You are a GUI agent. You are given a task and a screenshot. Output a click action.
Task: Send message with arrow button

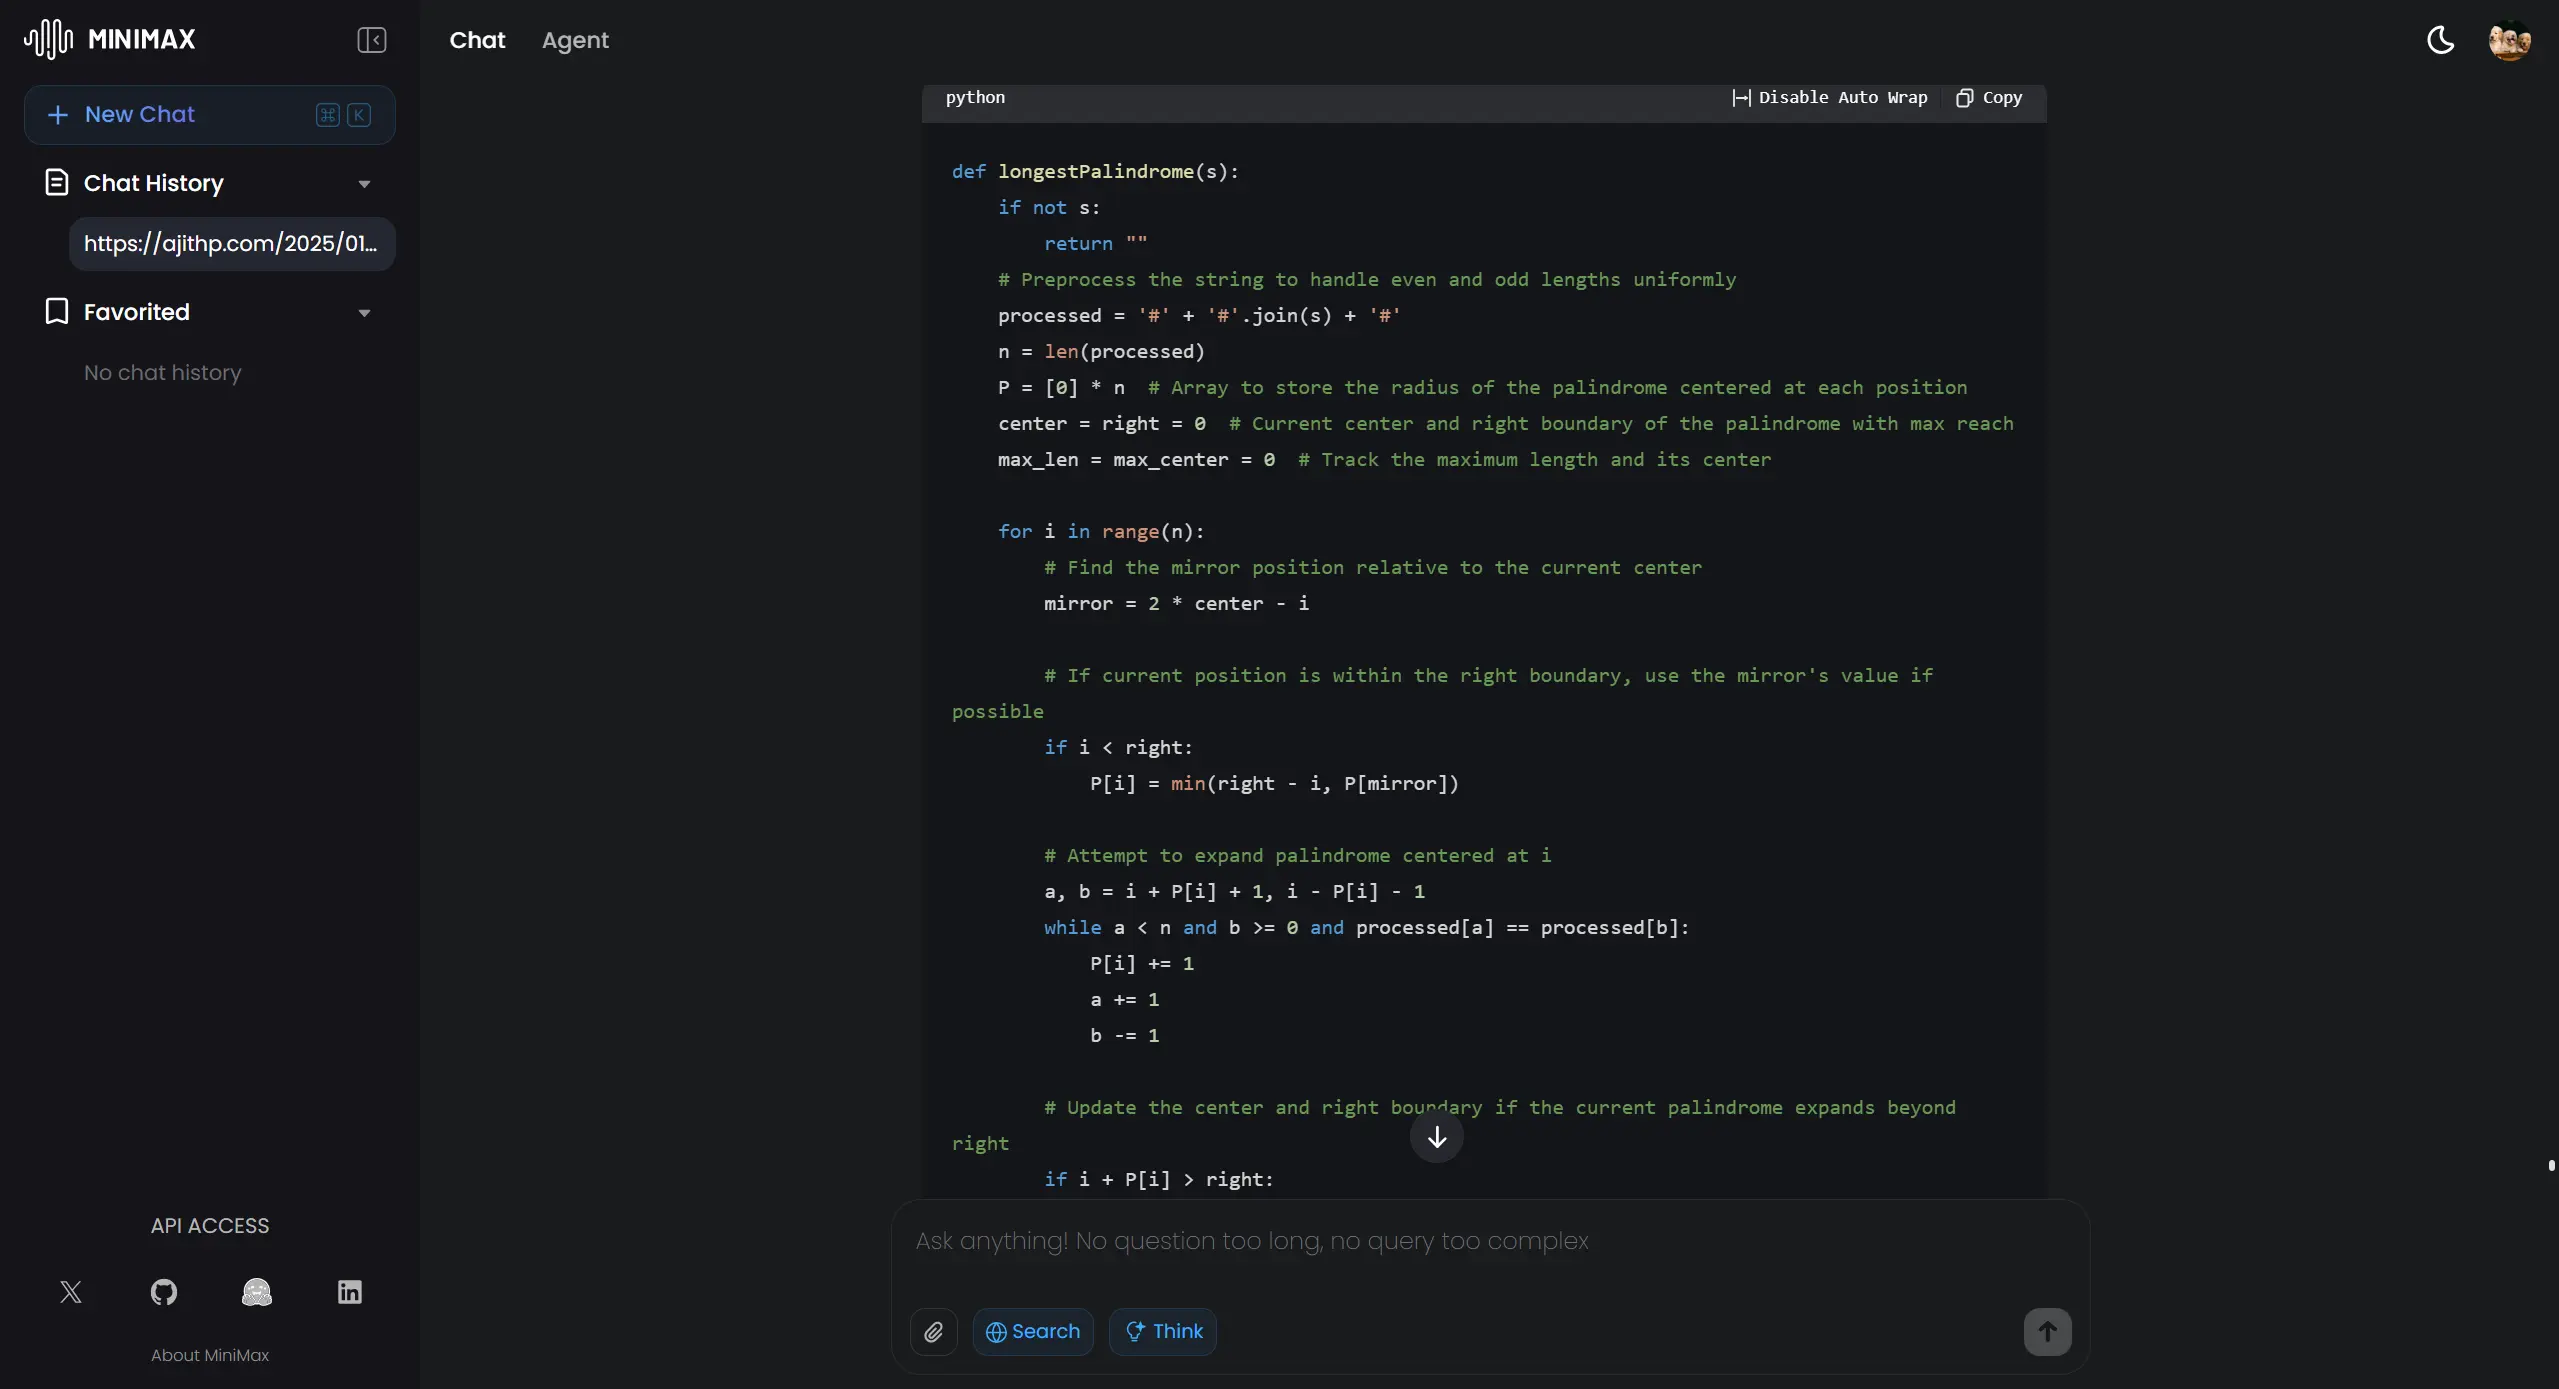coord(2046,1331)
